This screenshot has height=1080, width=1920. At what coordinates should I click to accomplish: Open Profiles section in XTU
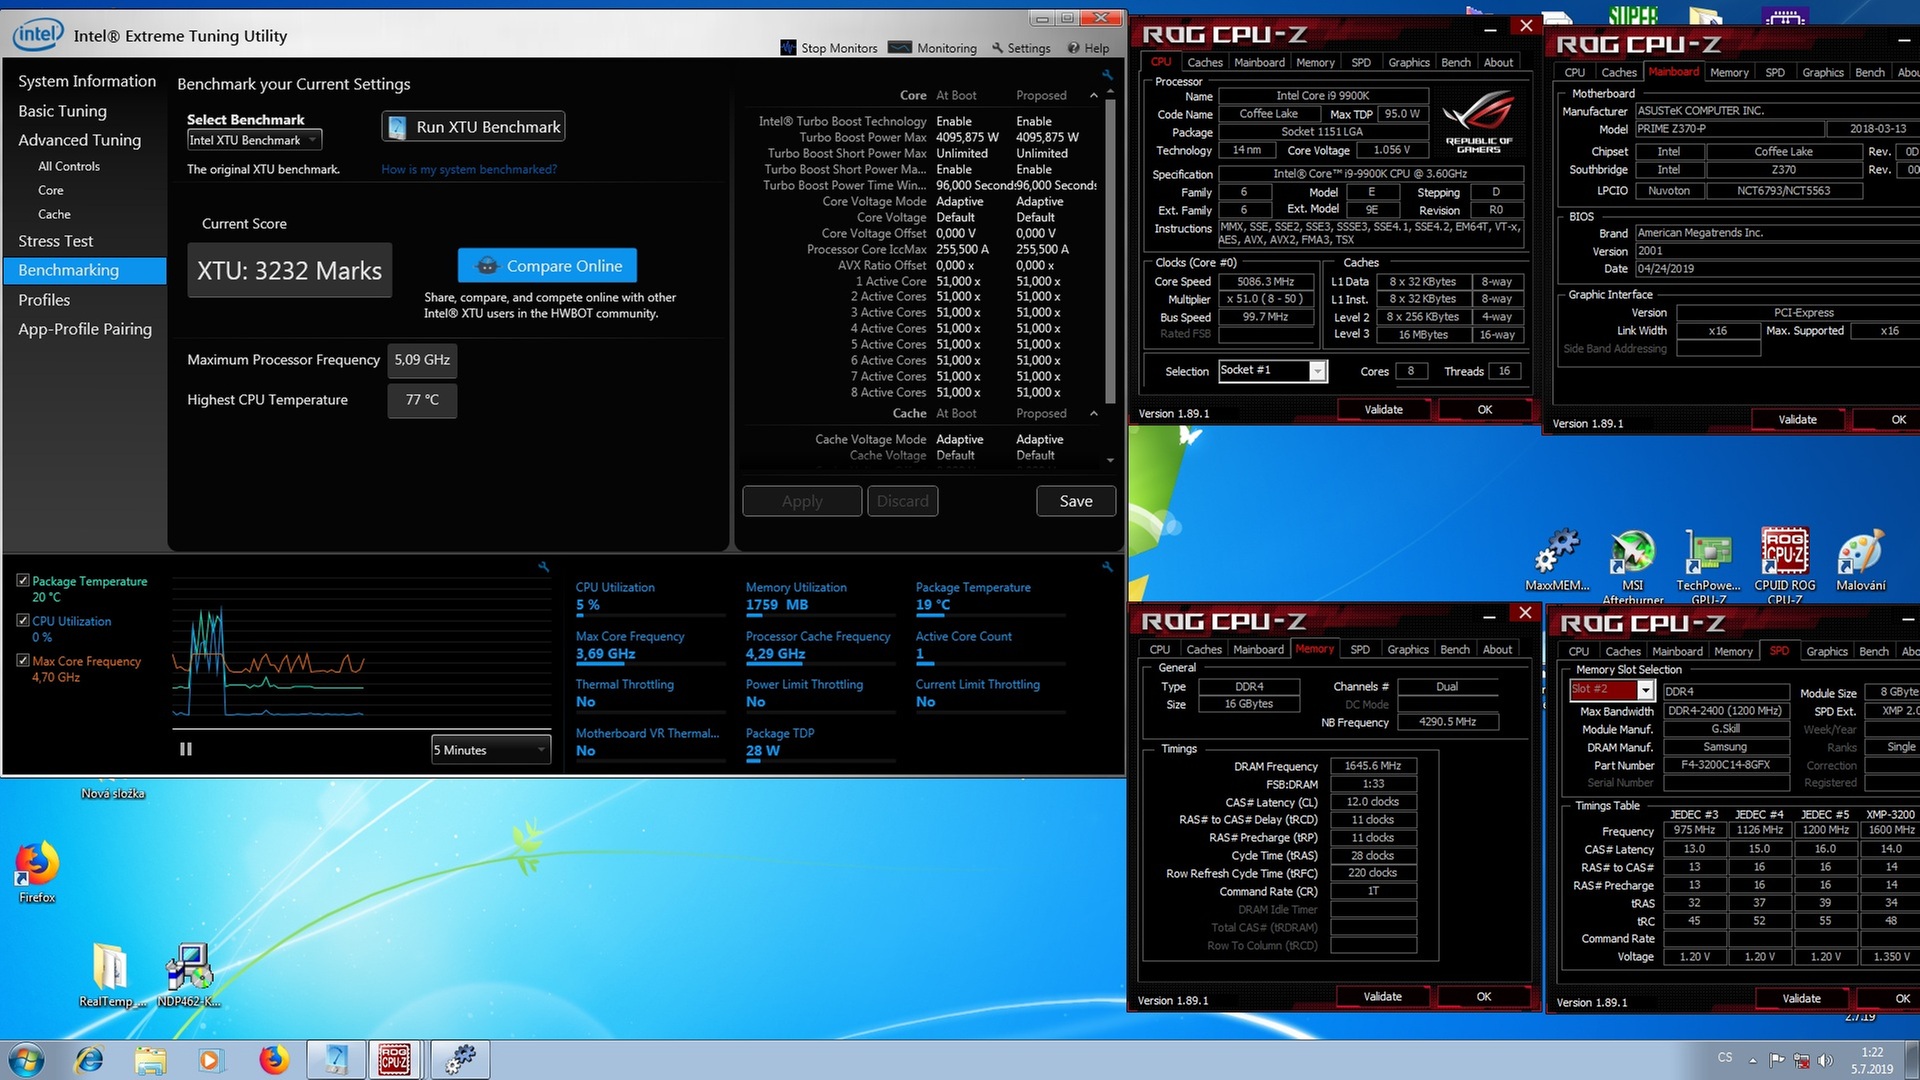coord(44,300)
